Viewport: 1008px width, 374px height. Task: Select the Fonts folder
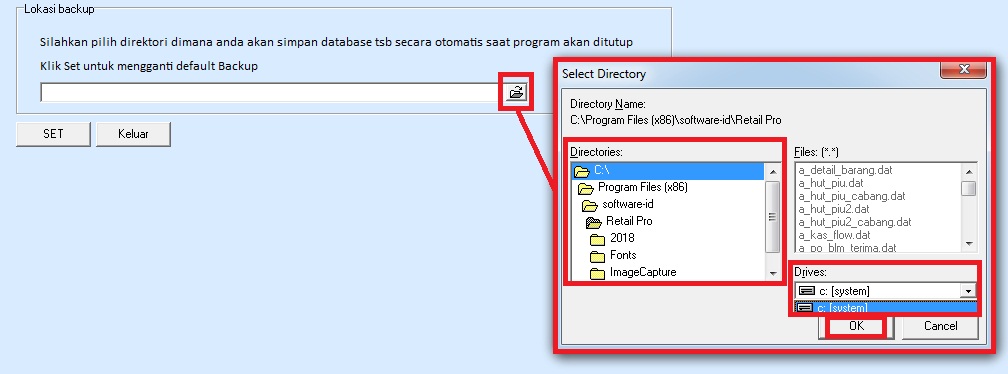tap(623, 255)
